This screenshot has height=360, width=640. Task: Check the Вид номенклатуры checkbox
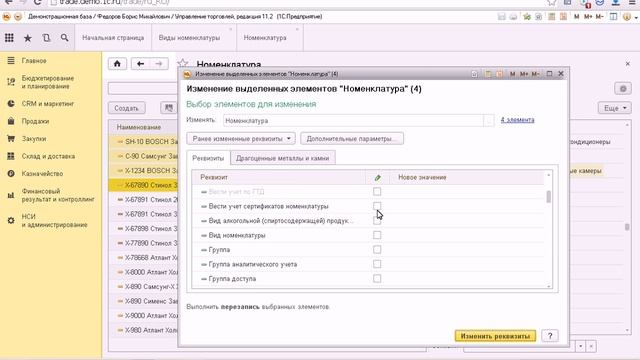pyautogui.click(x=377, y=235)
